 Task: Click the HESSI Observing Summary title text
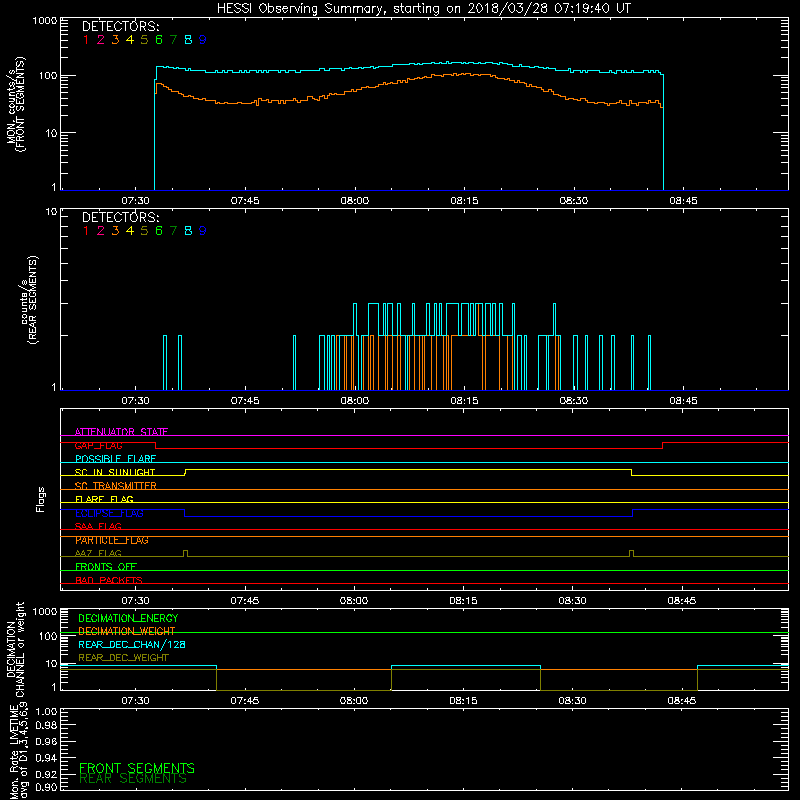pyautogui.click(x=424, y=9)
